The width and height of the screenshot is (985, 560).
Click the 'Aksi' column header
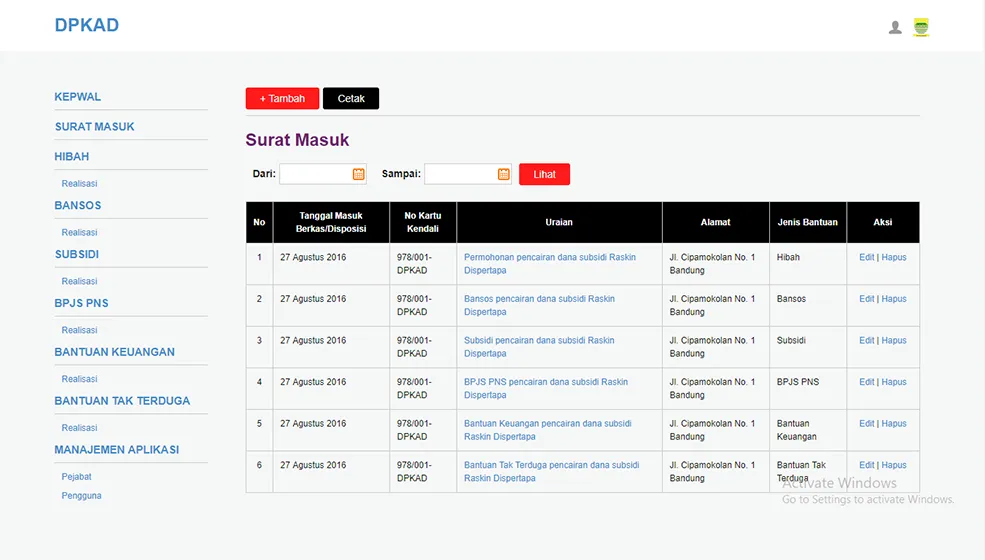point(883,222)
